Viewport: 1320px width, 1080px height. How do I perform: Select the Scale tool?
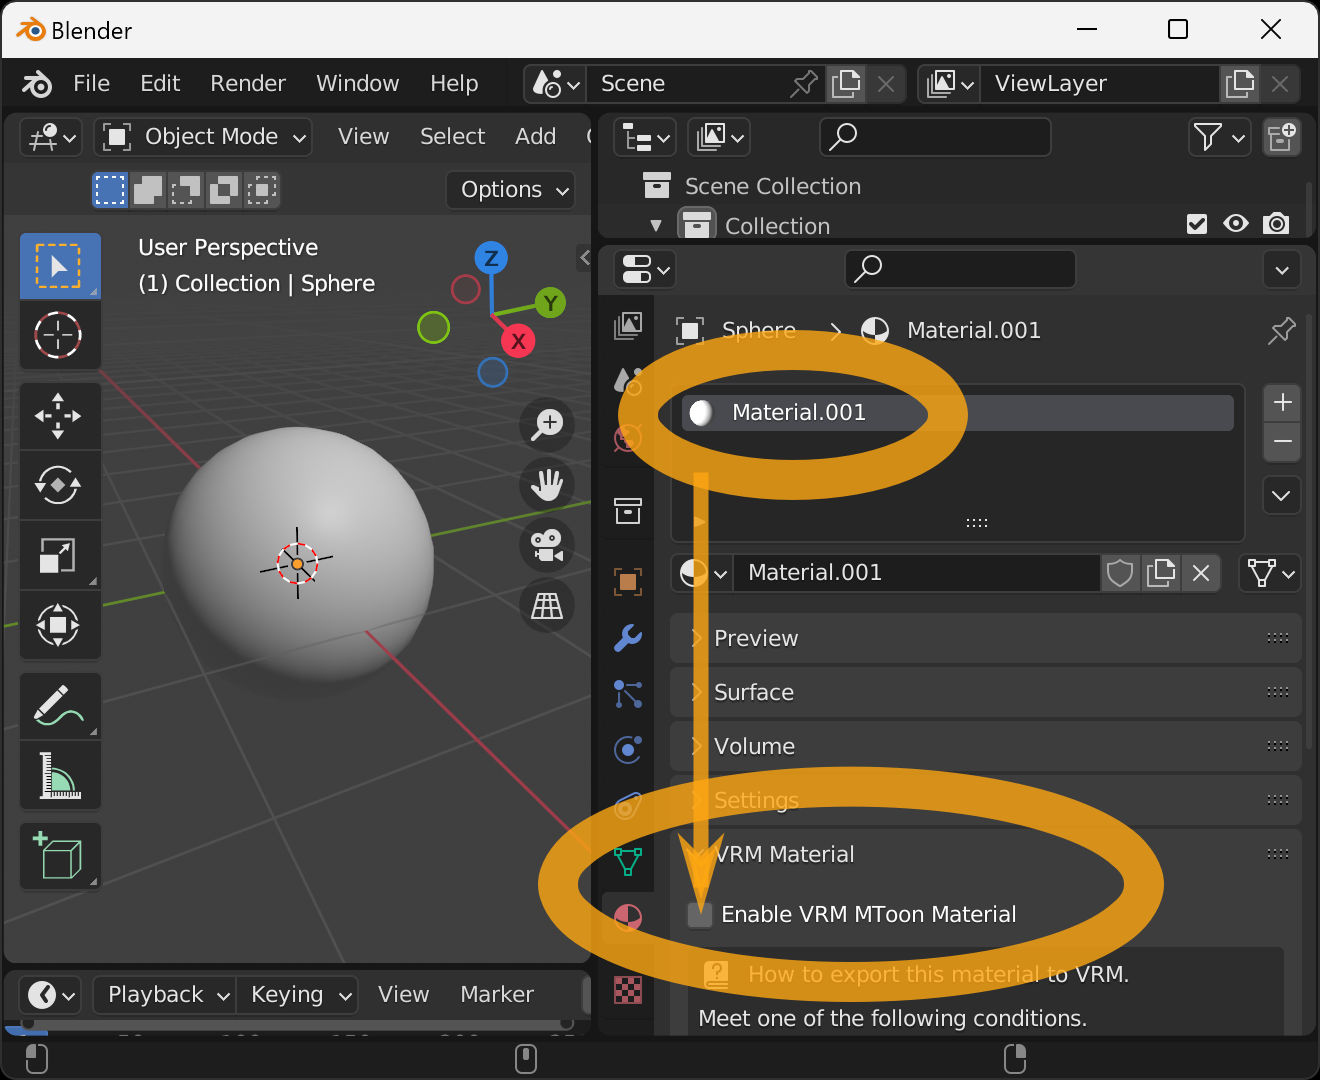[59, 555]
